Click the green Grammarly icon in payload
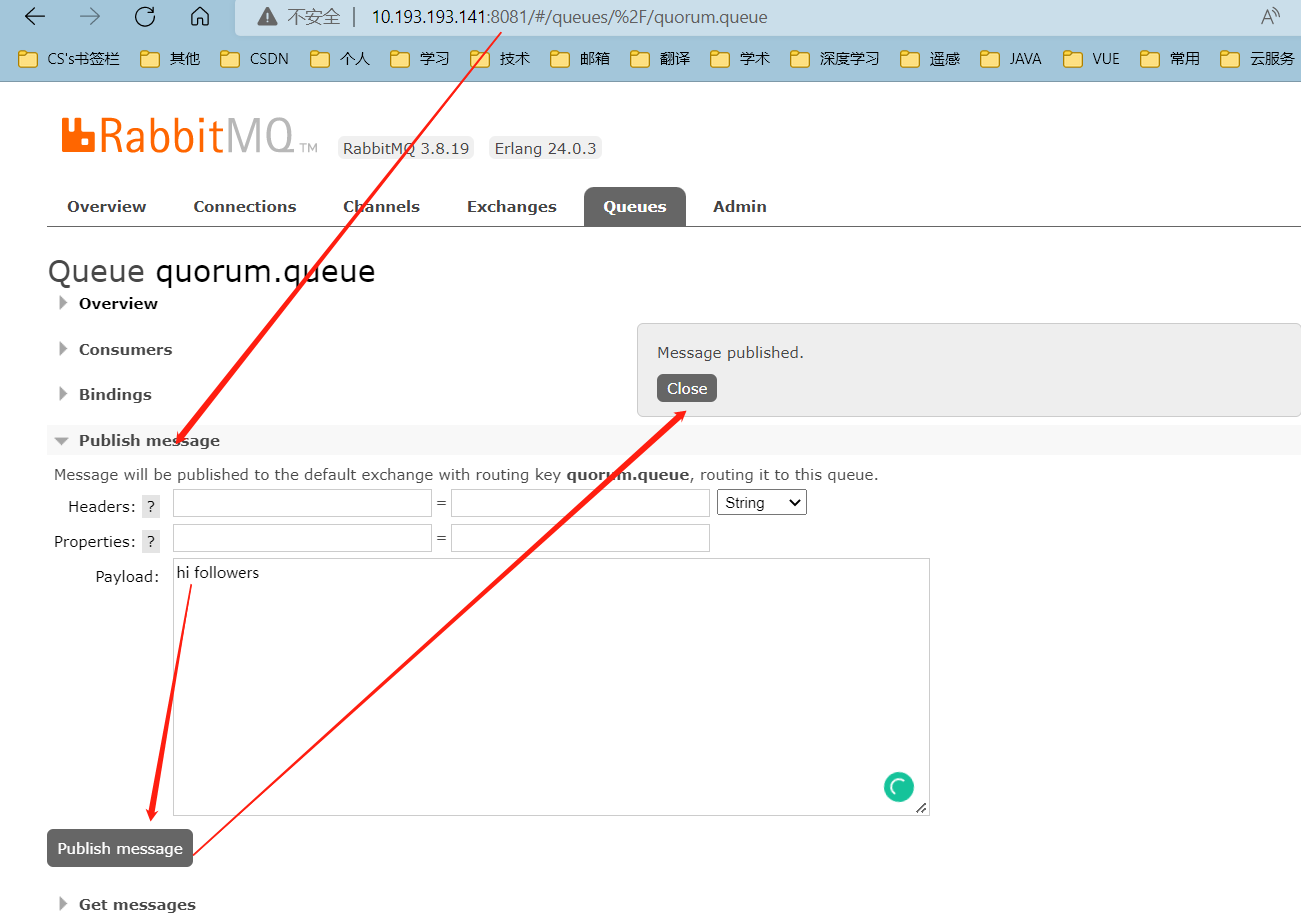 [x=899, y=787]
